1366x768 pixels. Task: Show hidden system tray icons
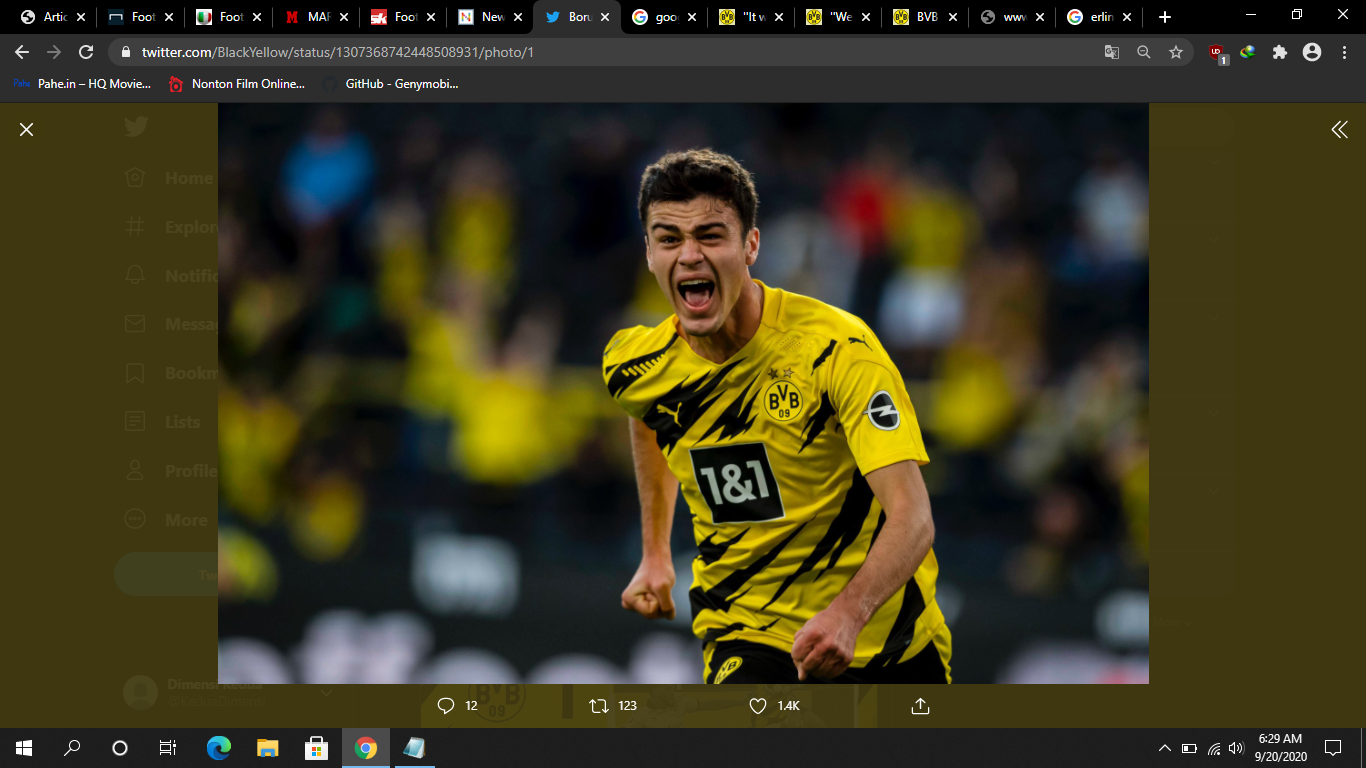coord(1165,747)
